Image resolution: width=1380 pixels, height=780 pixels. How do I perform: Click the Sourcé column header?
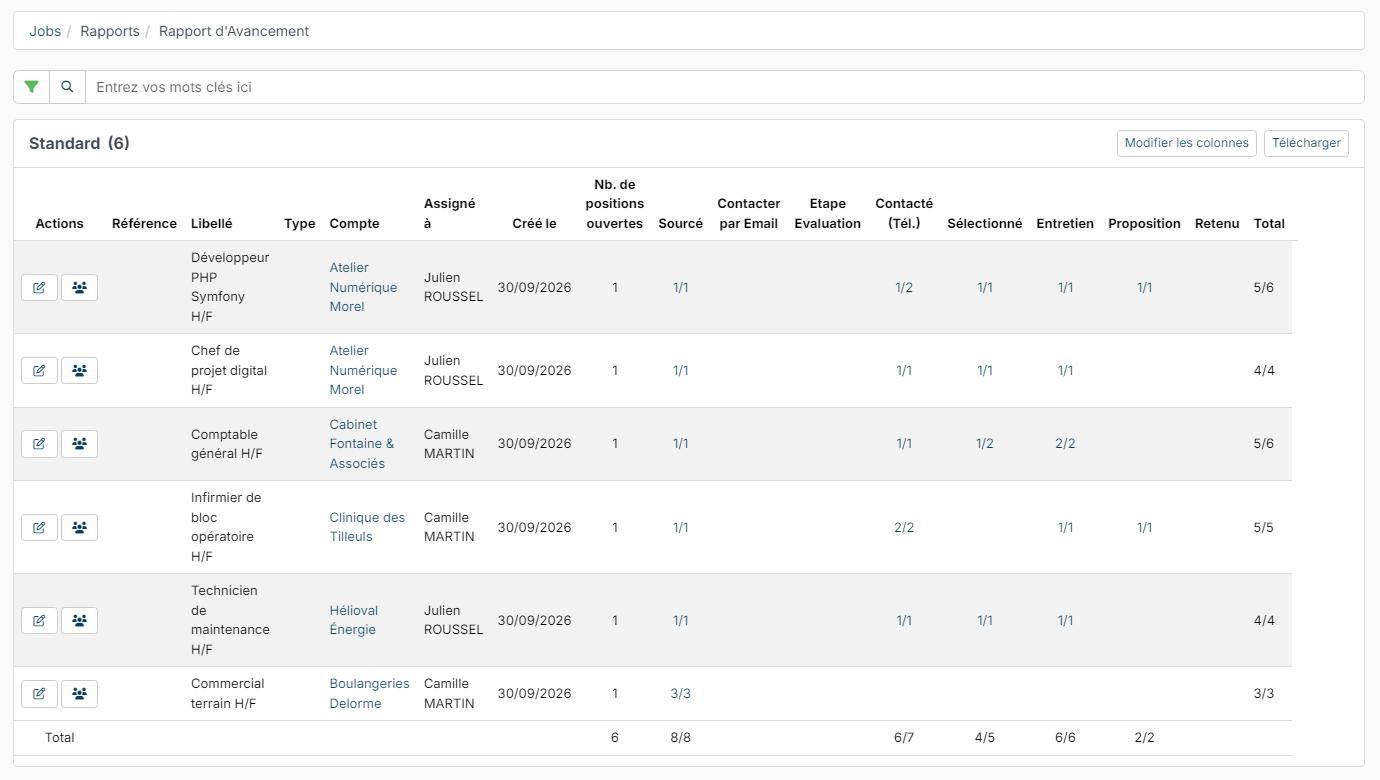coord(681,224)
